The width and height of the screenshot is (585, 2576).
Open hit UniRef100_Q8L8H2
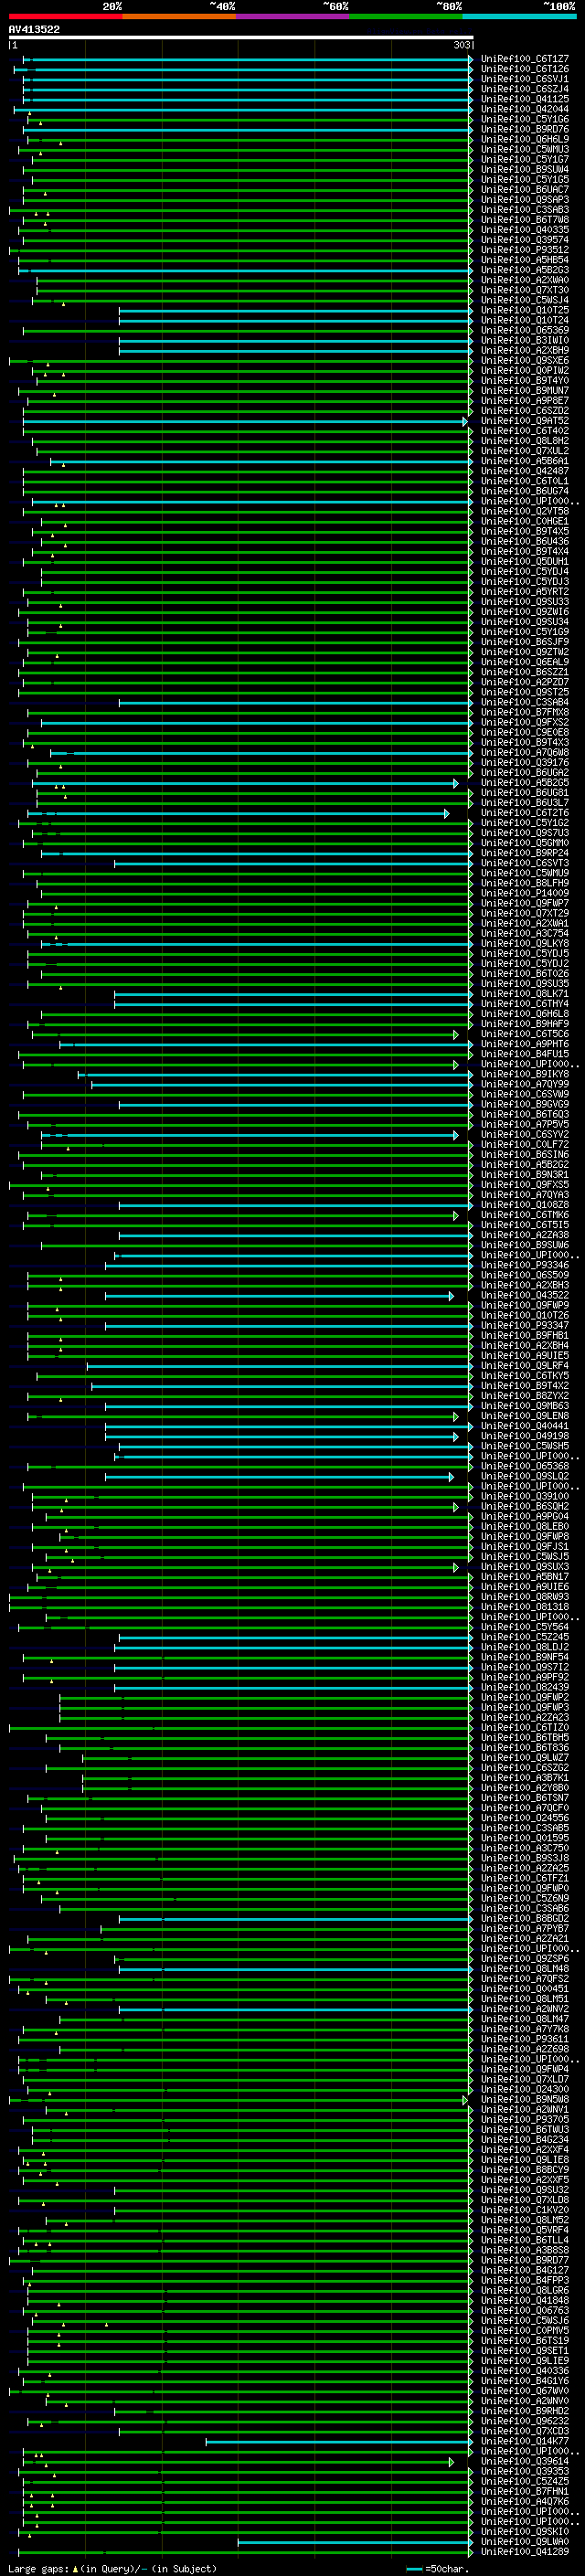pos(525,441)
